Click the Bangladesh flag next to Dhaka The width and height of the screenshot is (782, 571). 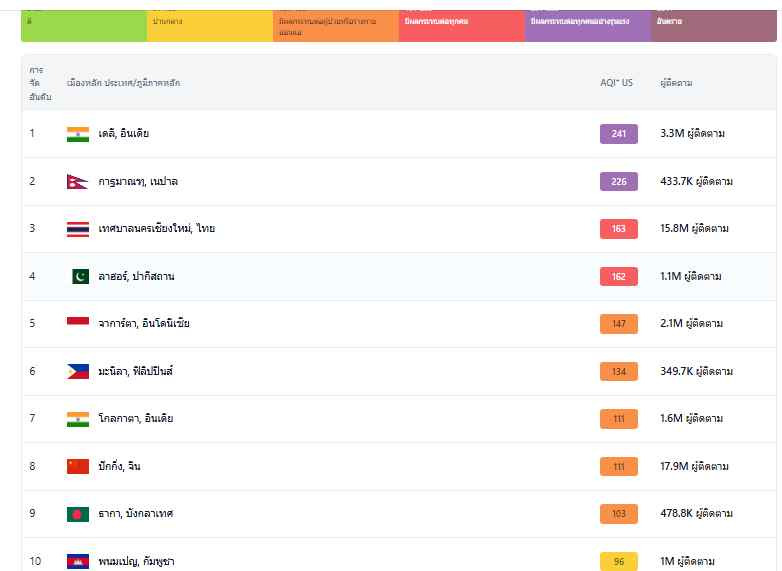coord(78,513)
